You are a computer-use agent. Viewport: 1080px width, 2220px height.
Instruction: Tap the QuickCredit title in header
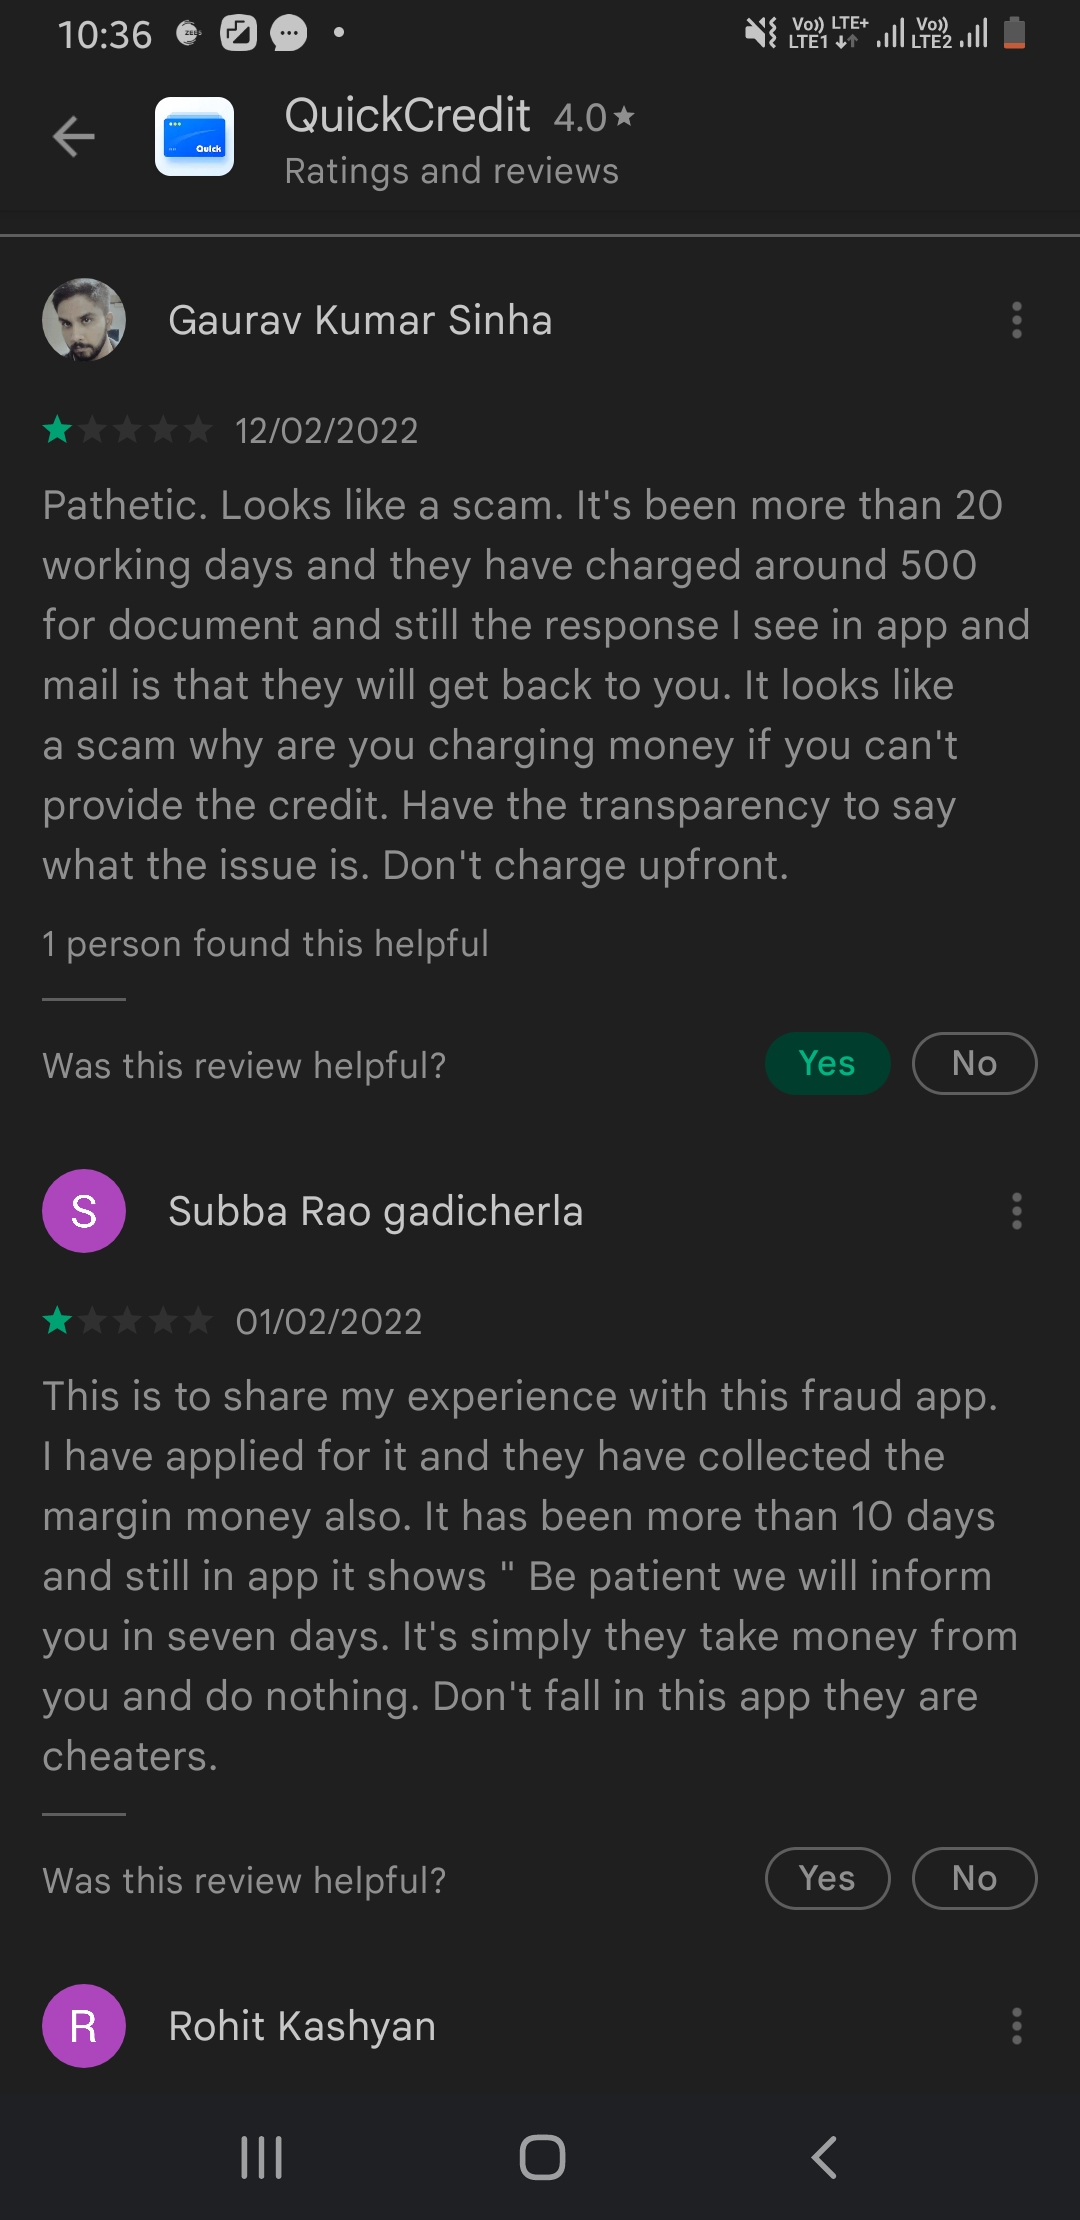pyautogui.click(x=407, y=115)
